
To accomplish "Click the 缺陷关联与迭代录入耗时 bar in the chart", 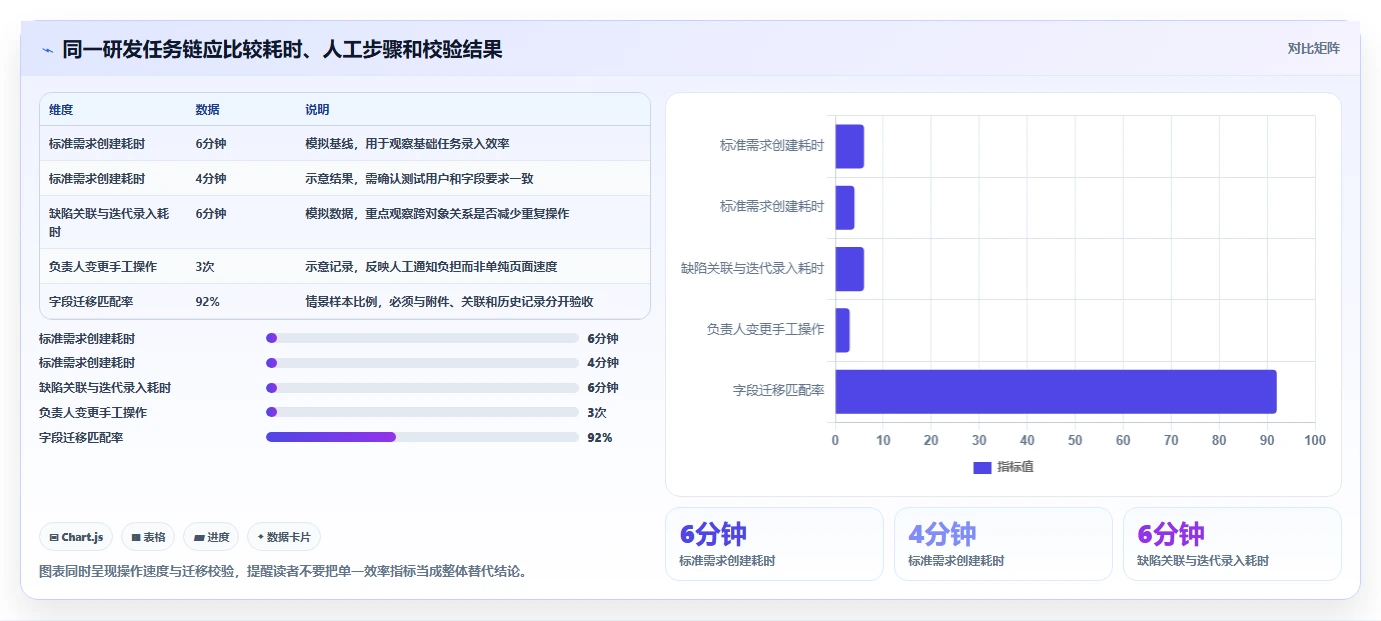I will [849, 269].
